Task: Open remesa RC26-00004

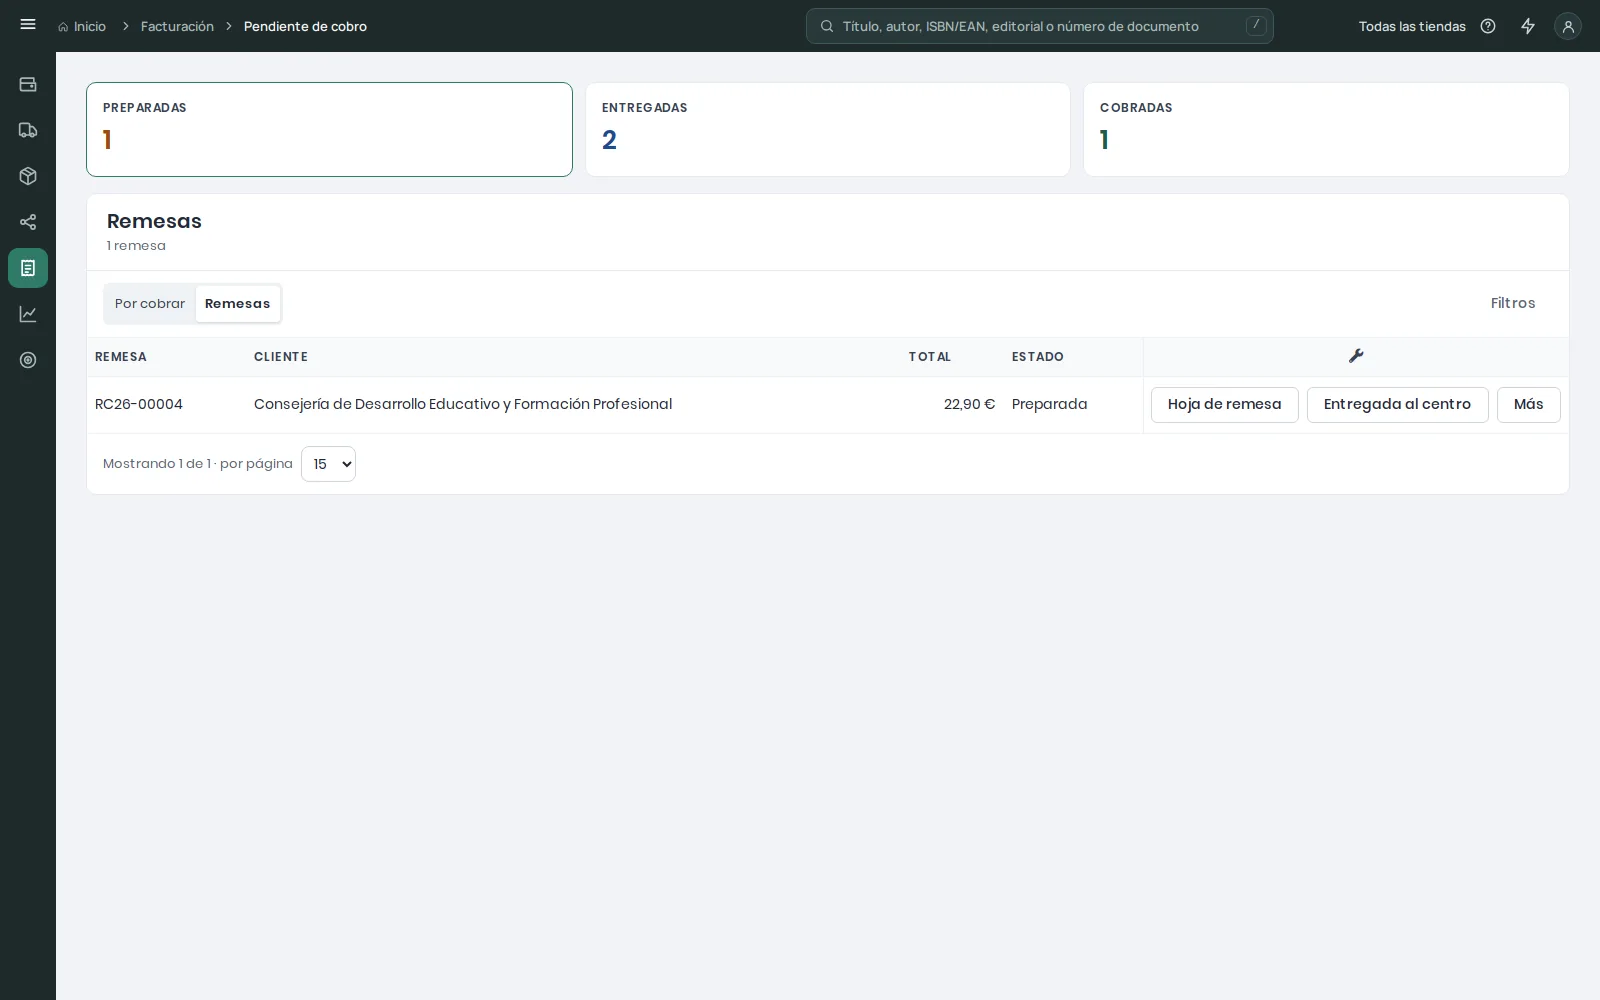Action: [139, 404]
